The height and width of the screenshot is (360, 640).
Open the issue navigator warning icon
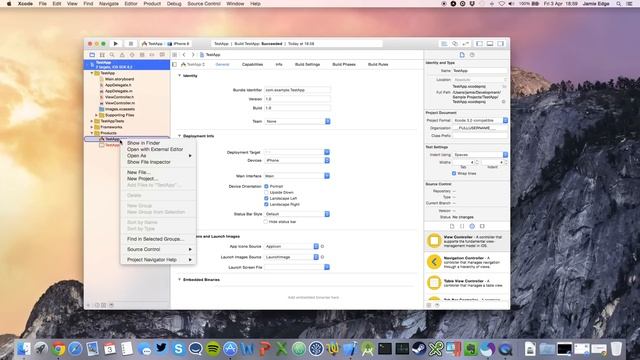(x=122, y=55)
